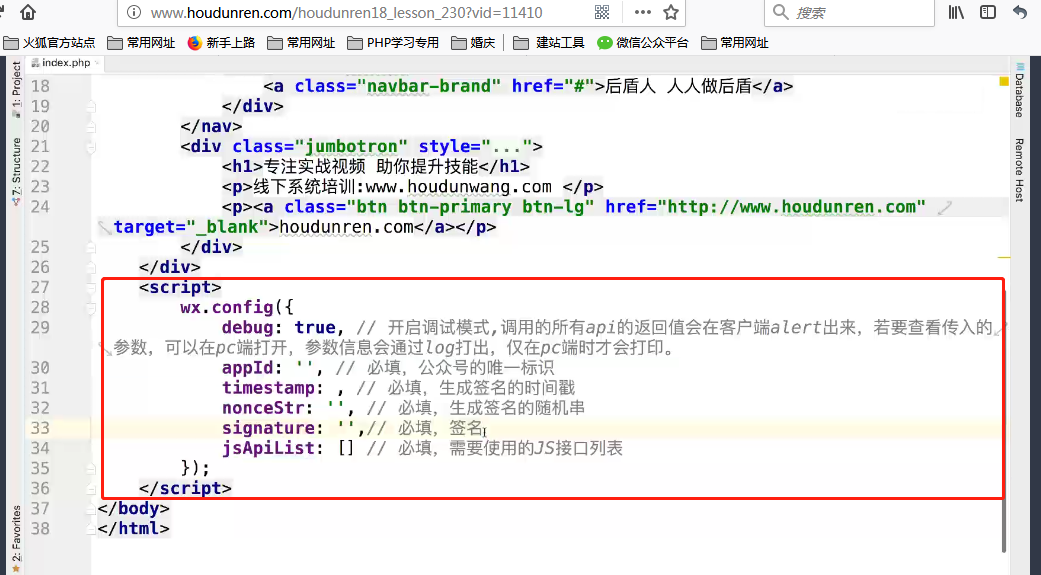Open the 7: Structure tool window
Image resolution: width=1041 pixels, height=575 pixels.
coord(17,171)
